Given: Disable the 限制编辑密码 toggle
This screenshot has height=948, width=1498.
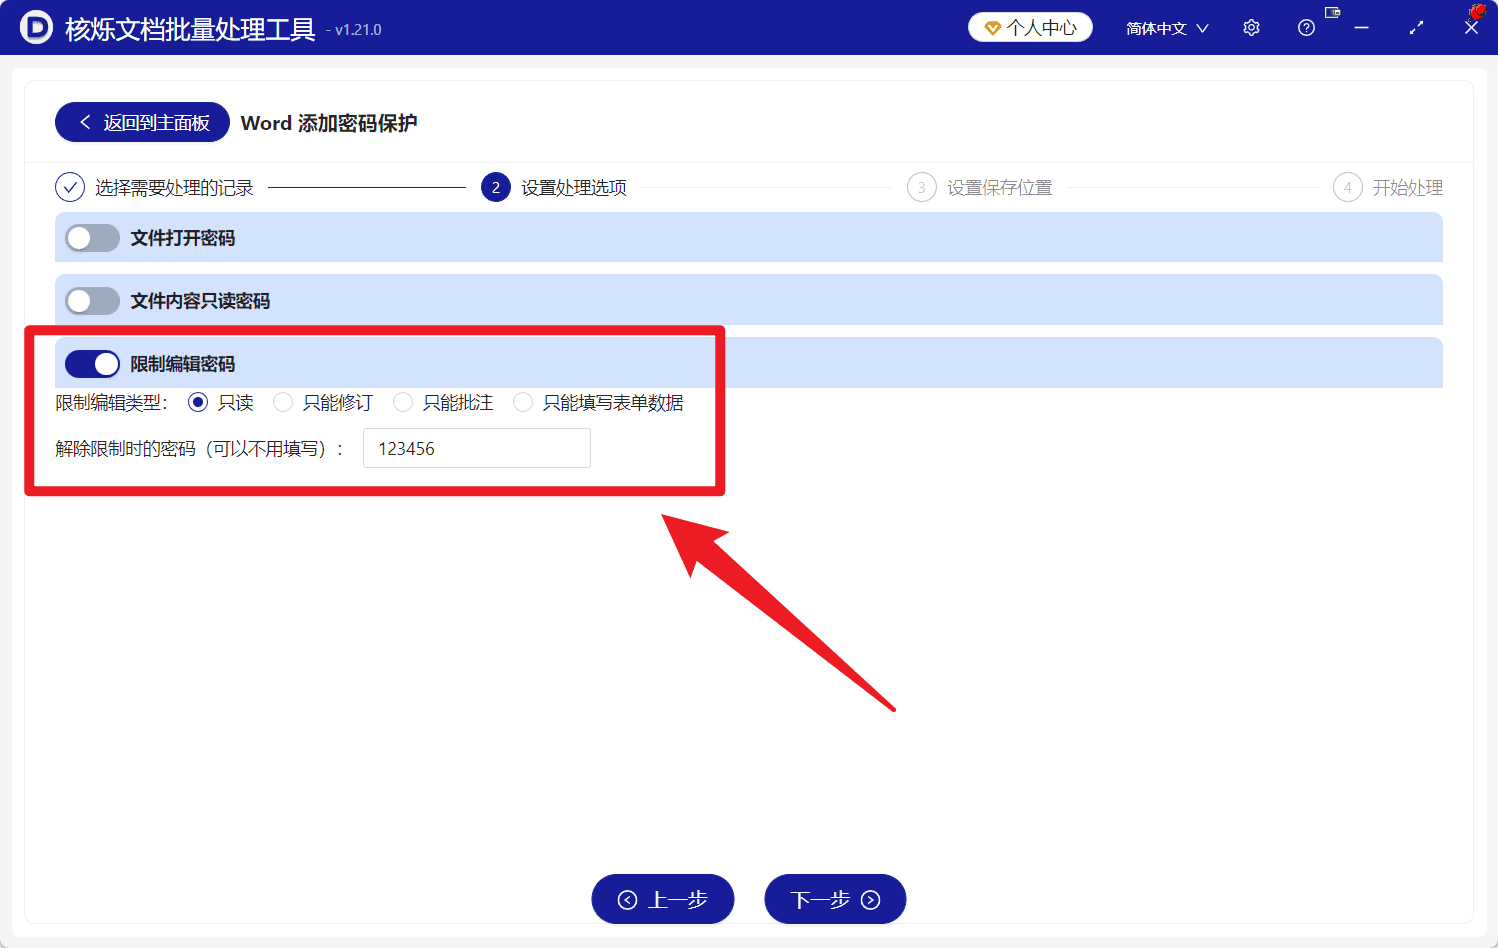Looking at the screenshot, I should tap(92, 363).
